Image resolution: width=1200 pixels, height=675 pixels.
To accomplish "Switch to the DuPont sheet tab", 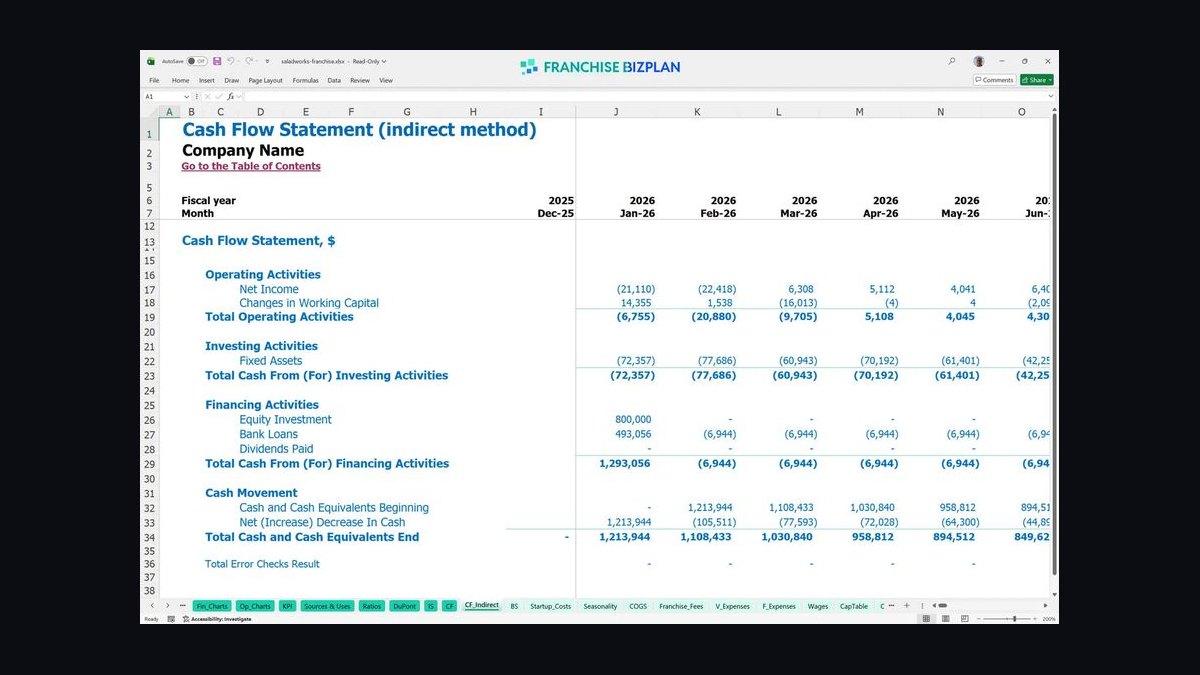I will pos(404,606).
